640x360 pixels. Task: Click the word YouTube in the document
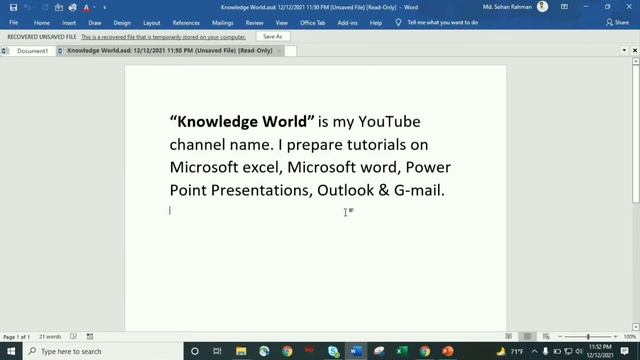pos(389,122)
